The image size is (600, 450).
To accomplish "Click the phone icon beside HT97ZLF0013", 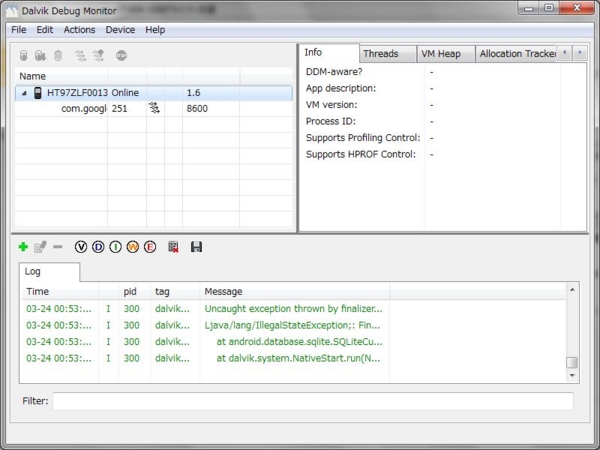I will 38,93.
